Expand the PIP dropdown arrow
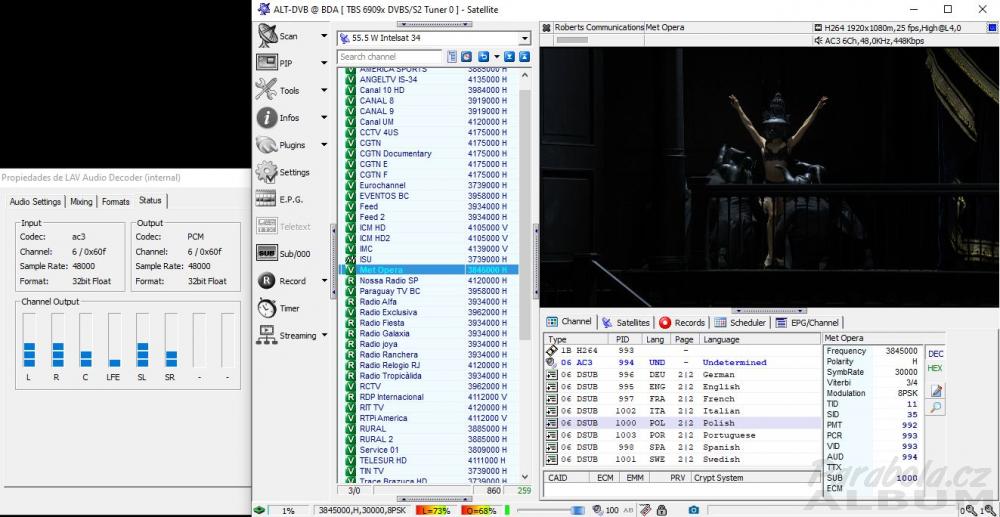Viewport: 1000px width, 517px height. coord(324,63)
